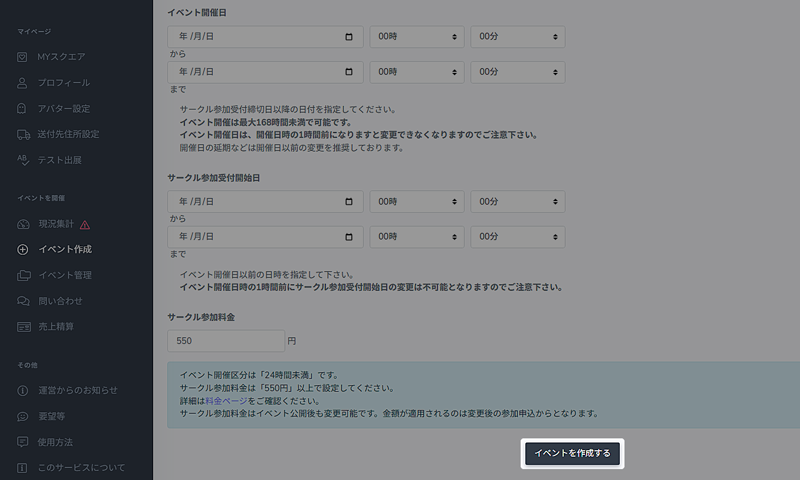Click the イベント管理 folder icon

(22, 275)
